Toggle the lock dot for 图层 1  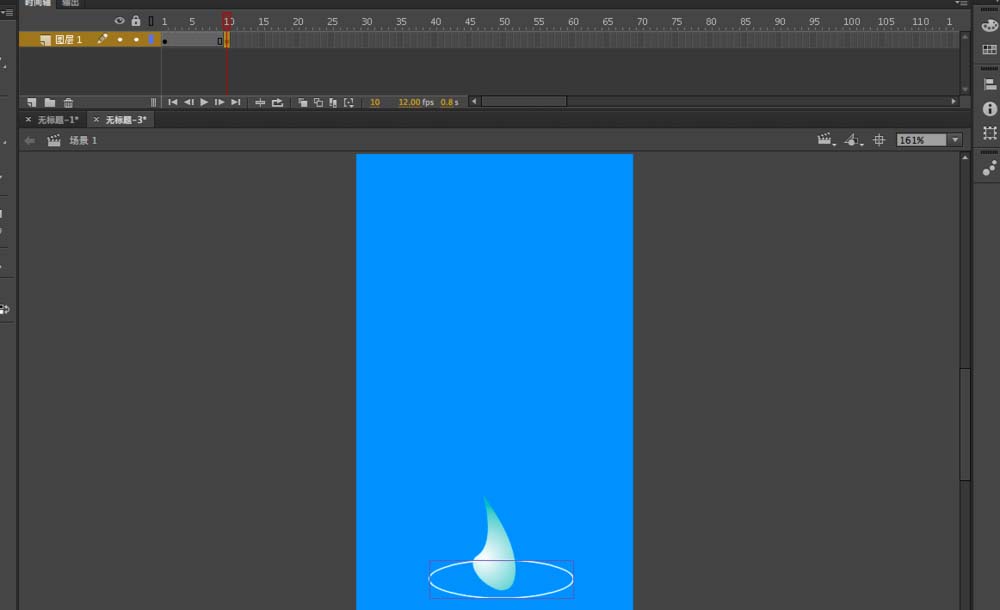tap(136, 40)
